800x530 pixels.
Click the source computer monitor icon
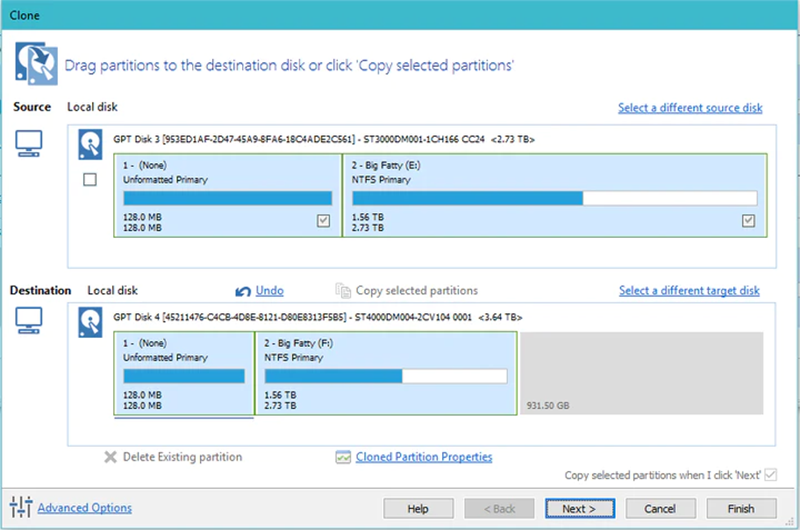(29, 144)
